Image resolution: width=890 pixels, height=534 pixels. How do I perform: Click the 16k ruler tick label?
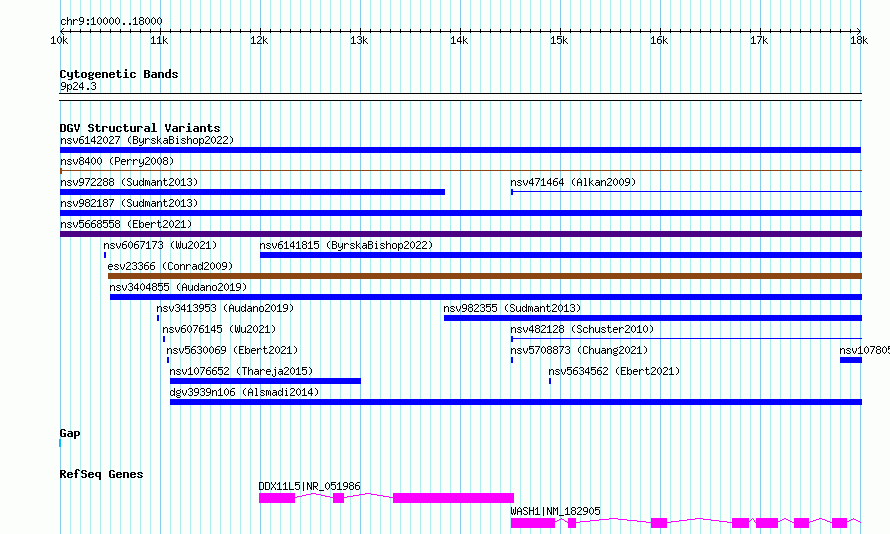pos(659,40)
